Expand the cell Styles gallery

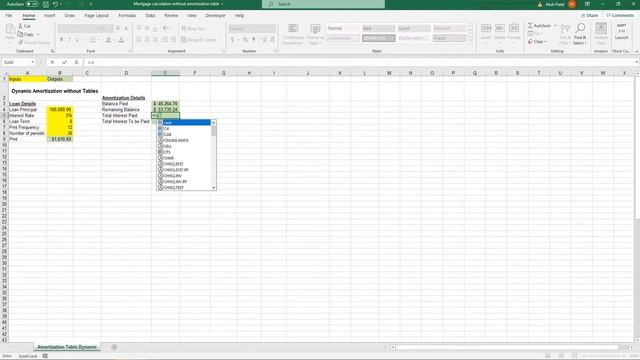(x=470, y=40)
